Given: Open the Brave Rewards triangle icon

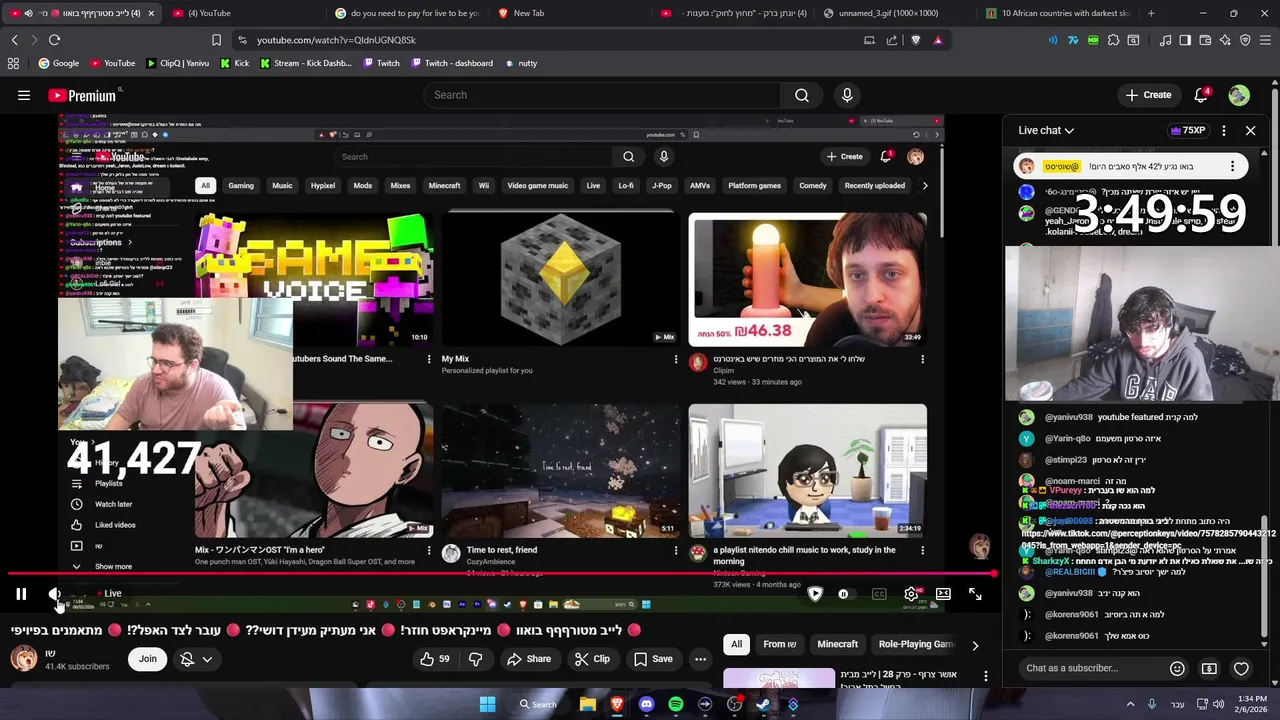Looking at the screenshot, I should pyautogui.click(x=937, y=40).
